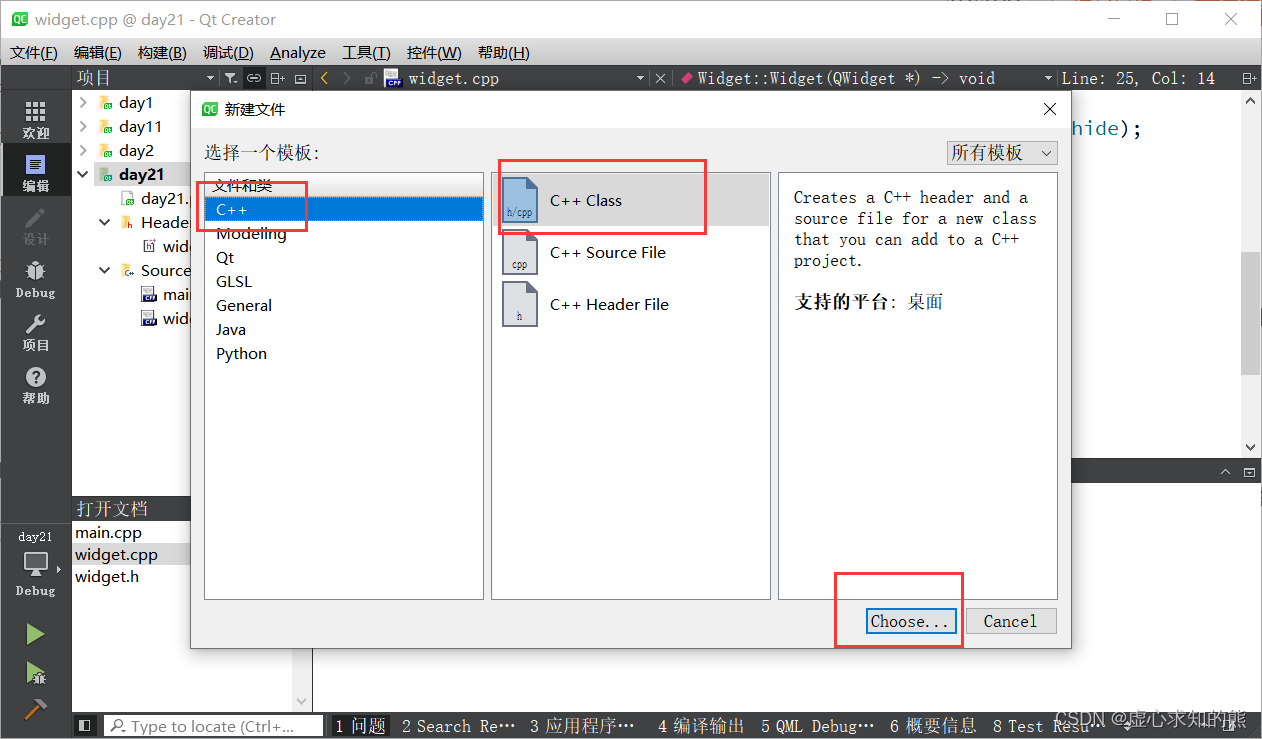
Task: Open the 调试(D) menu
Action: pyautogui.click(x=228, y=52)
